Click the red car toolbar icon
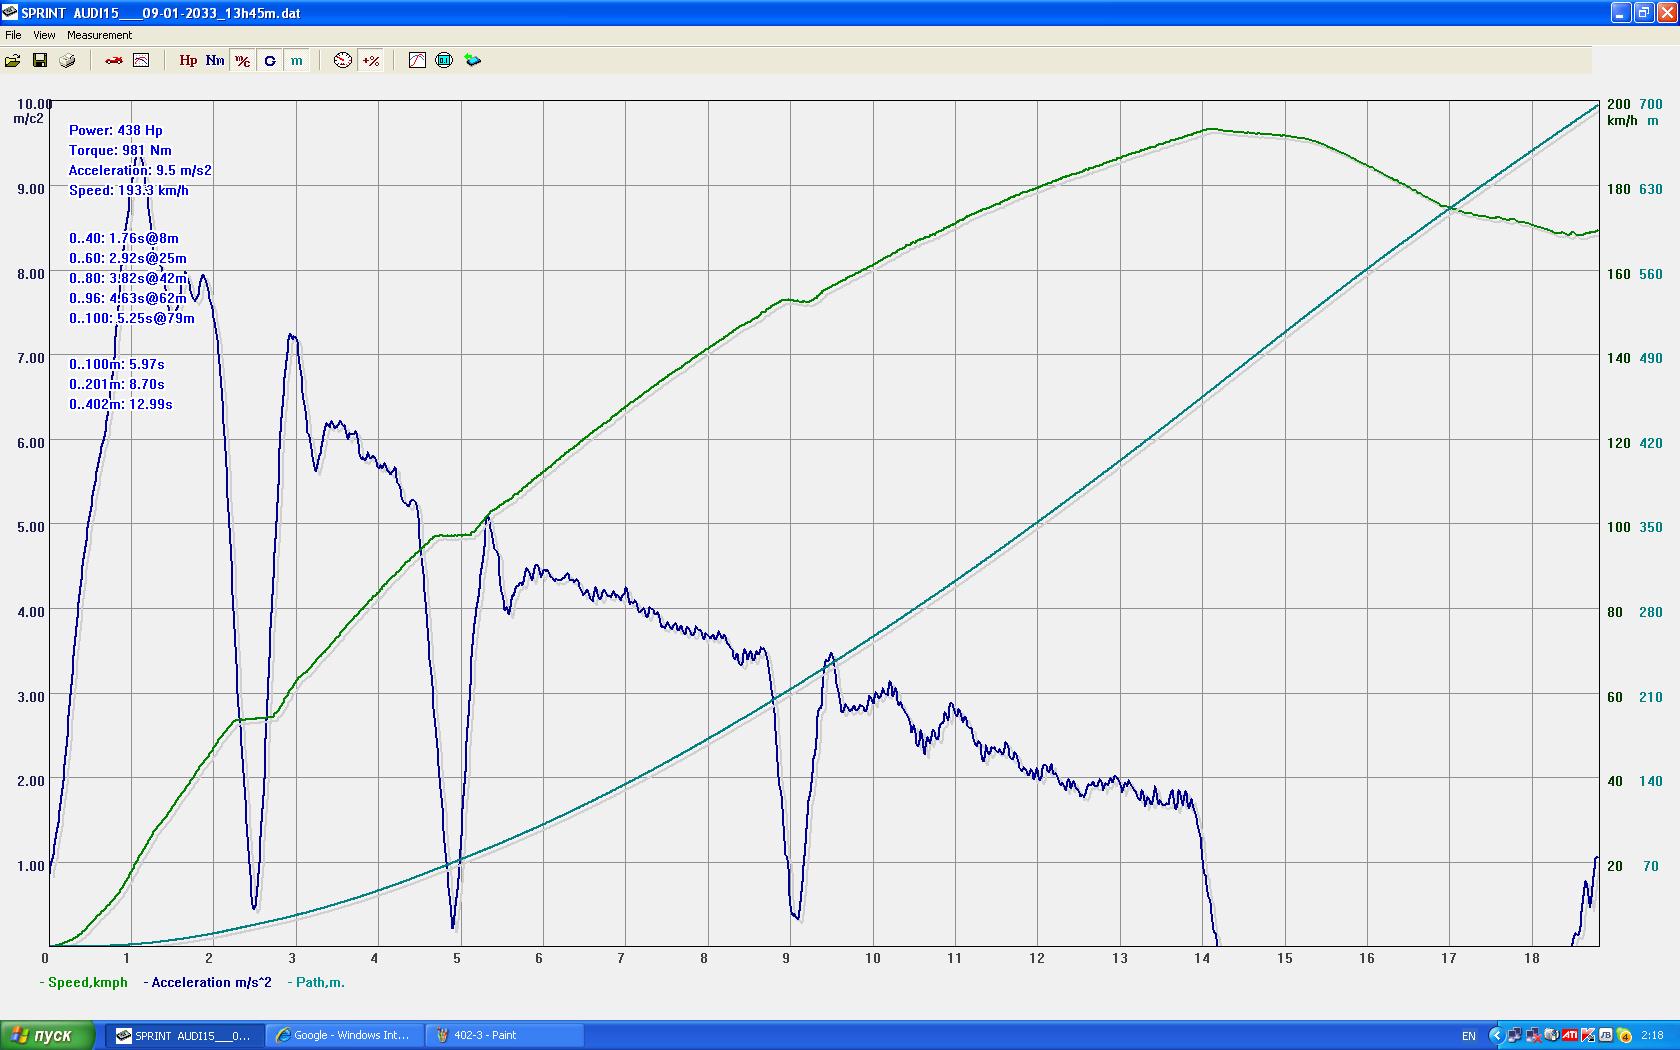Image resolution: width=1680 pixels, height=1050 pixels. click(x=114, y=61)
